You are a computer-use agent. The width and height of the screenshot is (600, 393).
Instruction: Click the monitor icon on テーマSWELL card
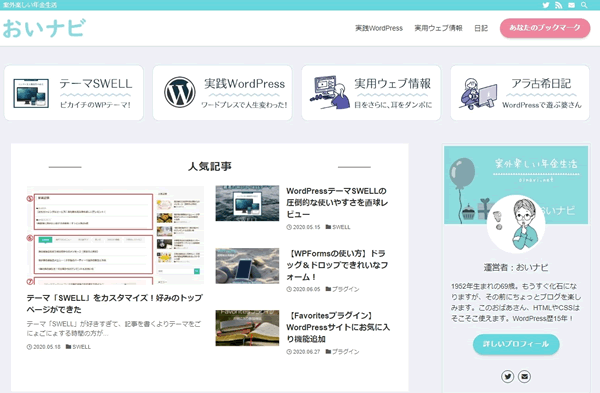(x=31, y=93)
